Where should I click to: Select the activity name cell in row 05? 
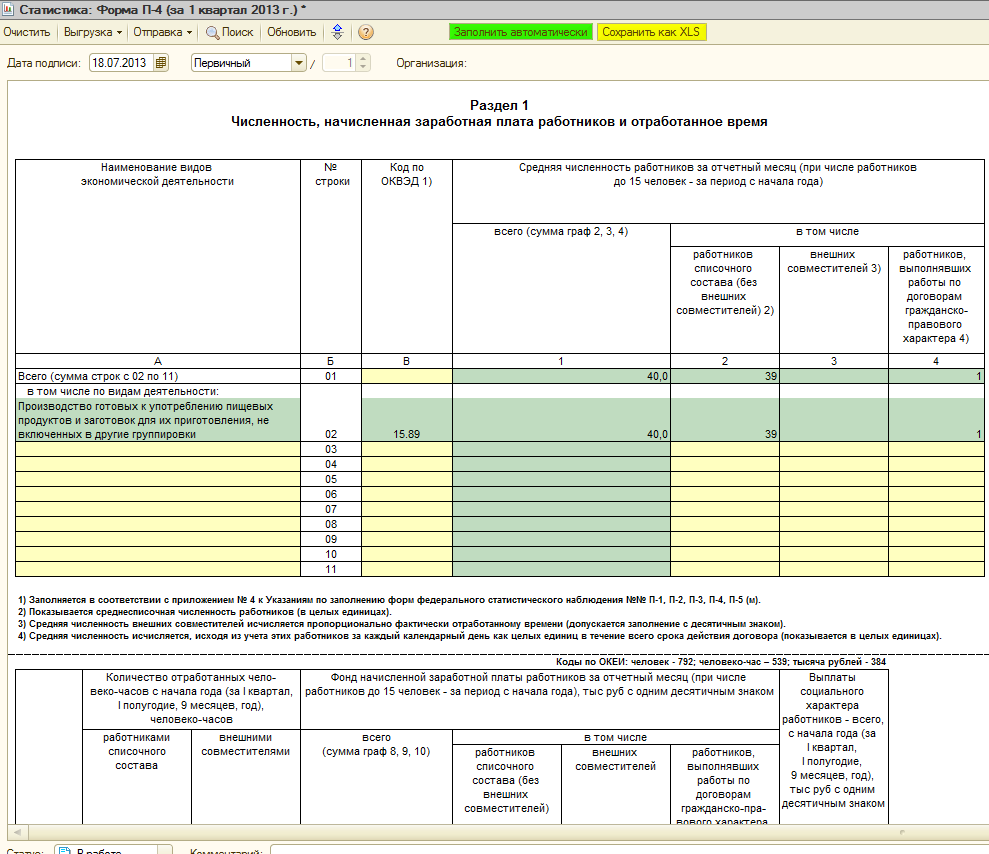[x=158, y=479]
